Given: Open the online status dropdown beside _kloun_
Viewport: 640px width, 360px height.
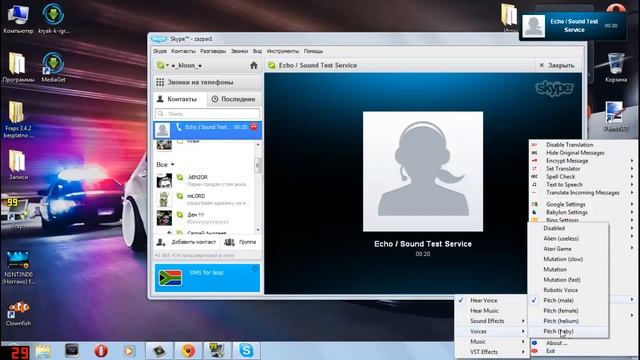Looking at the screenshot, I should pyautogui.click(x=162, y=65).
